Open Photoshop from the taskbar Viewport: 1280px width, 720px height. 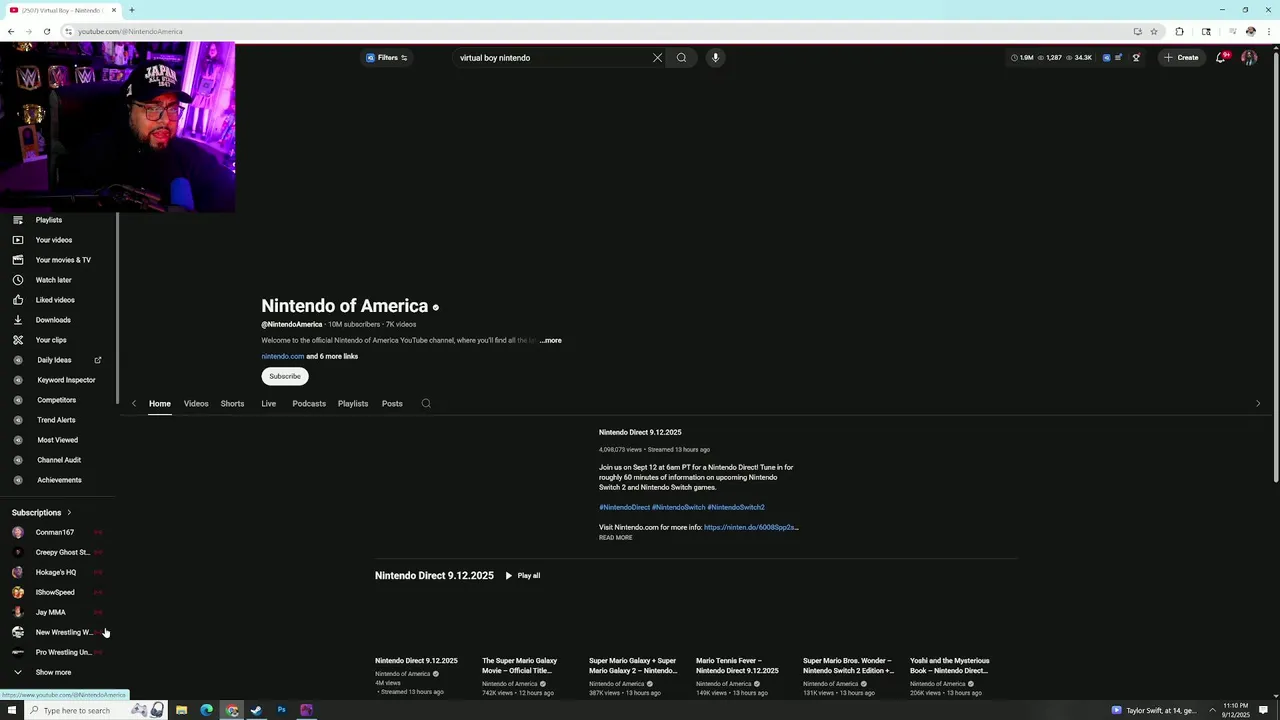[282, 711]
